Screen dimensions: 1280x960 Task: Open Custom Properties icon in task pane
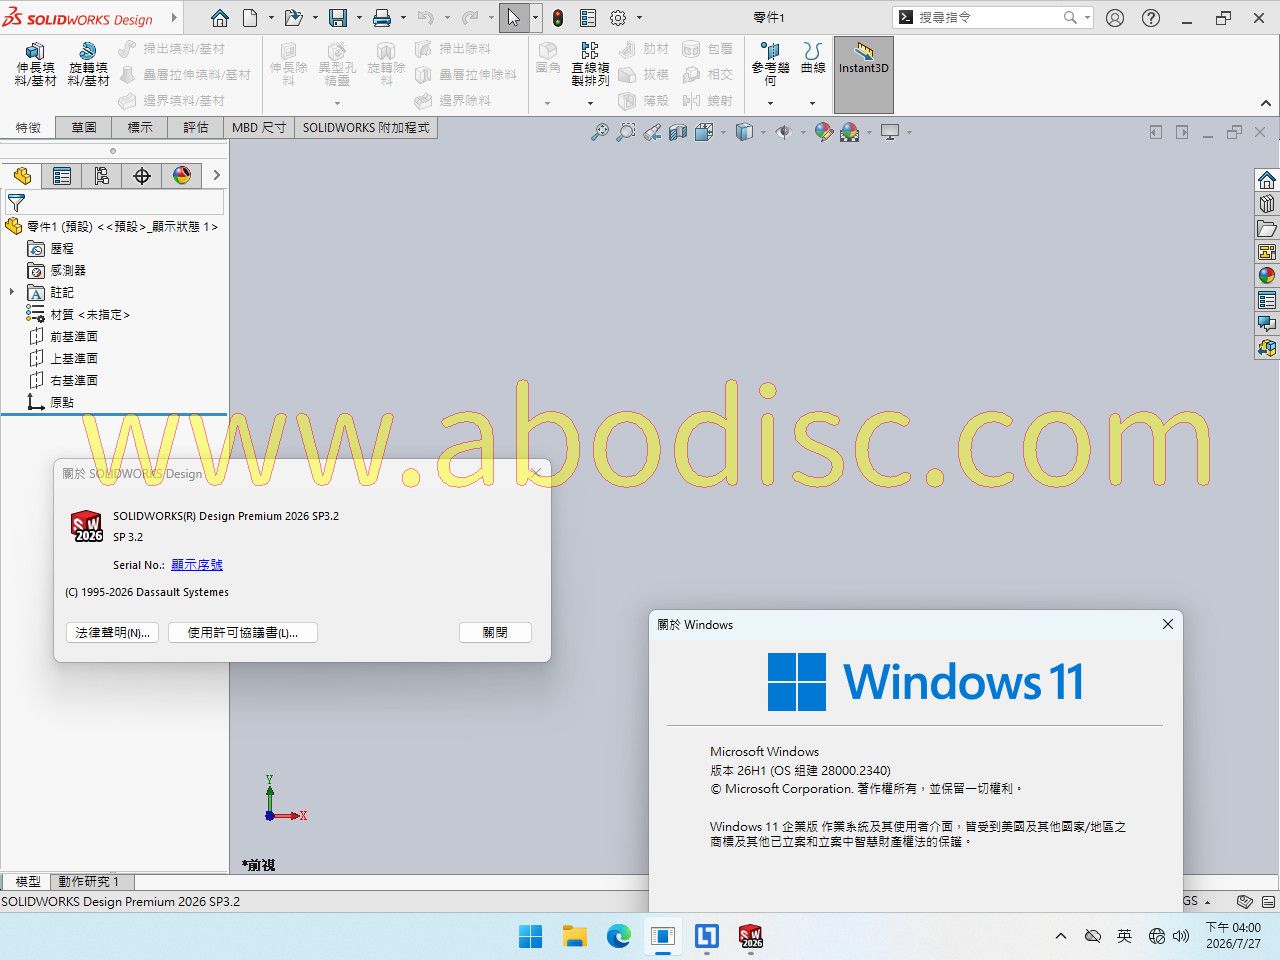click(1267, 300)
